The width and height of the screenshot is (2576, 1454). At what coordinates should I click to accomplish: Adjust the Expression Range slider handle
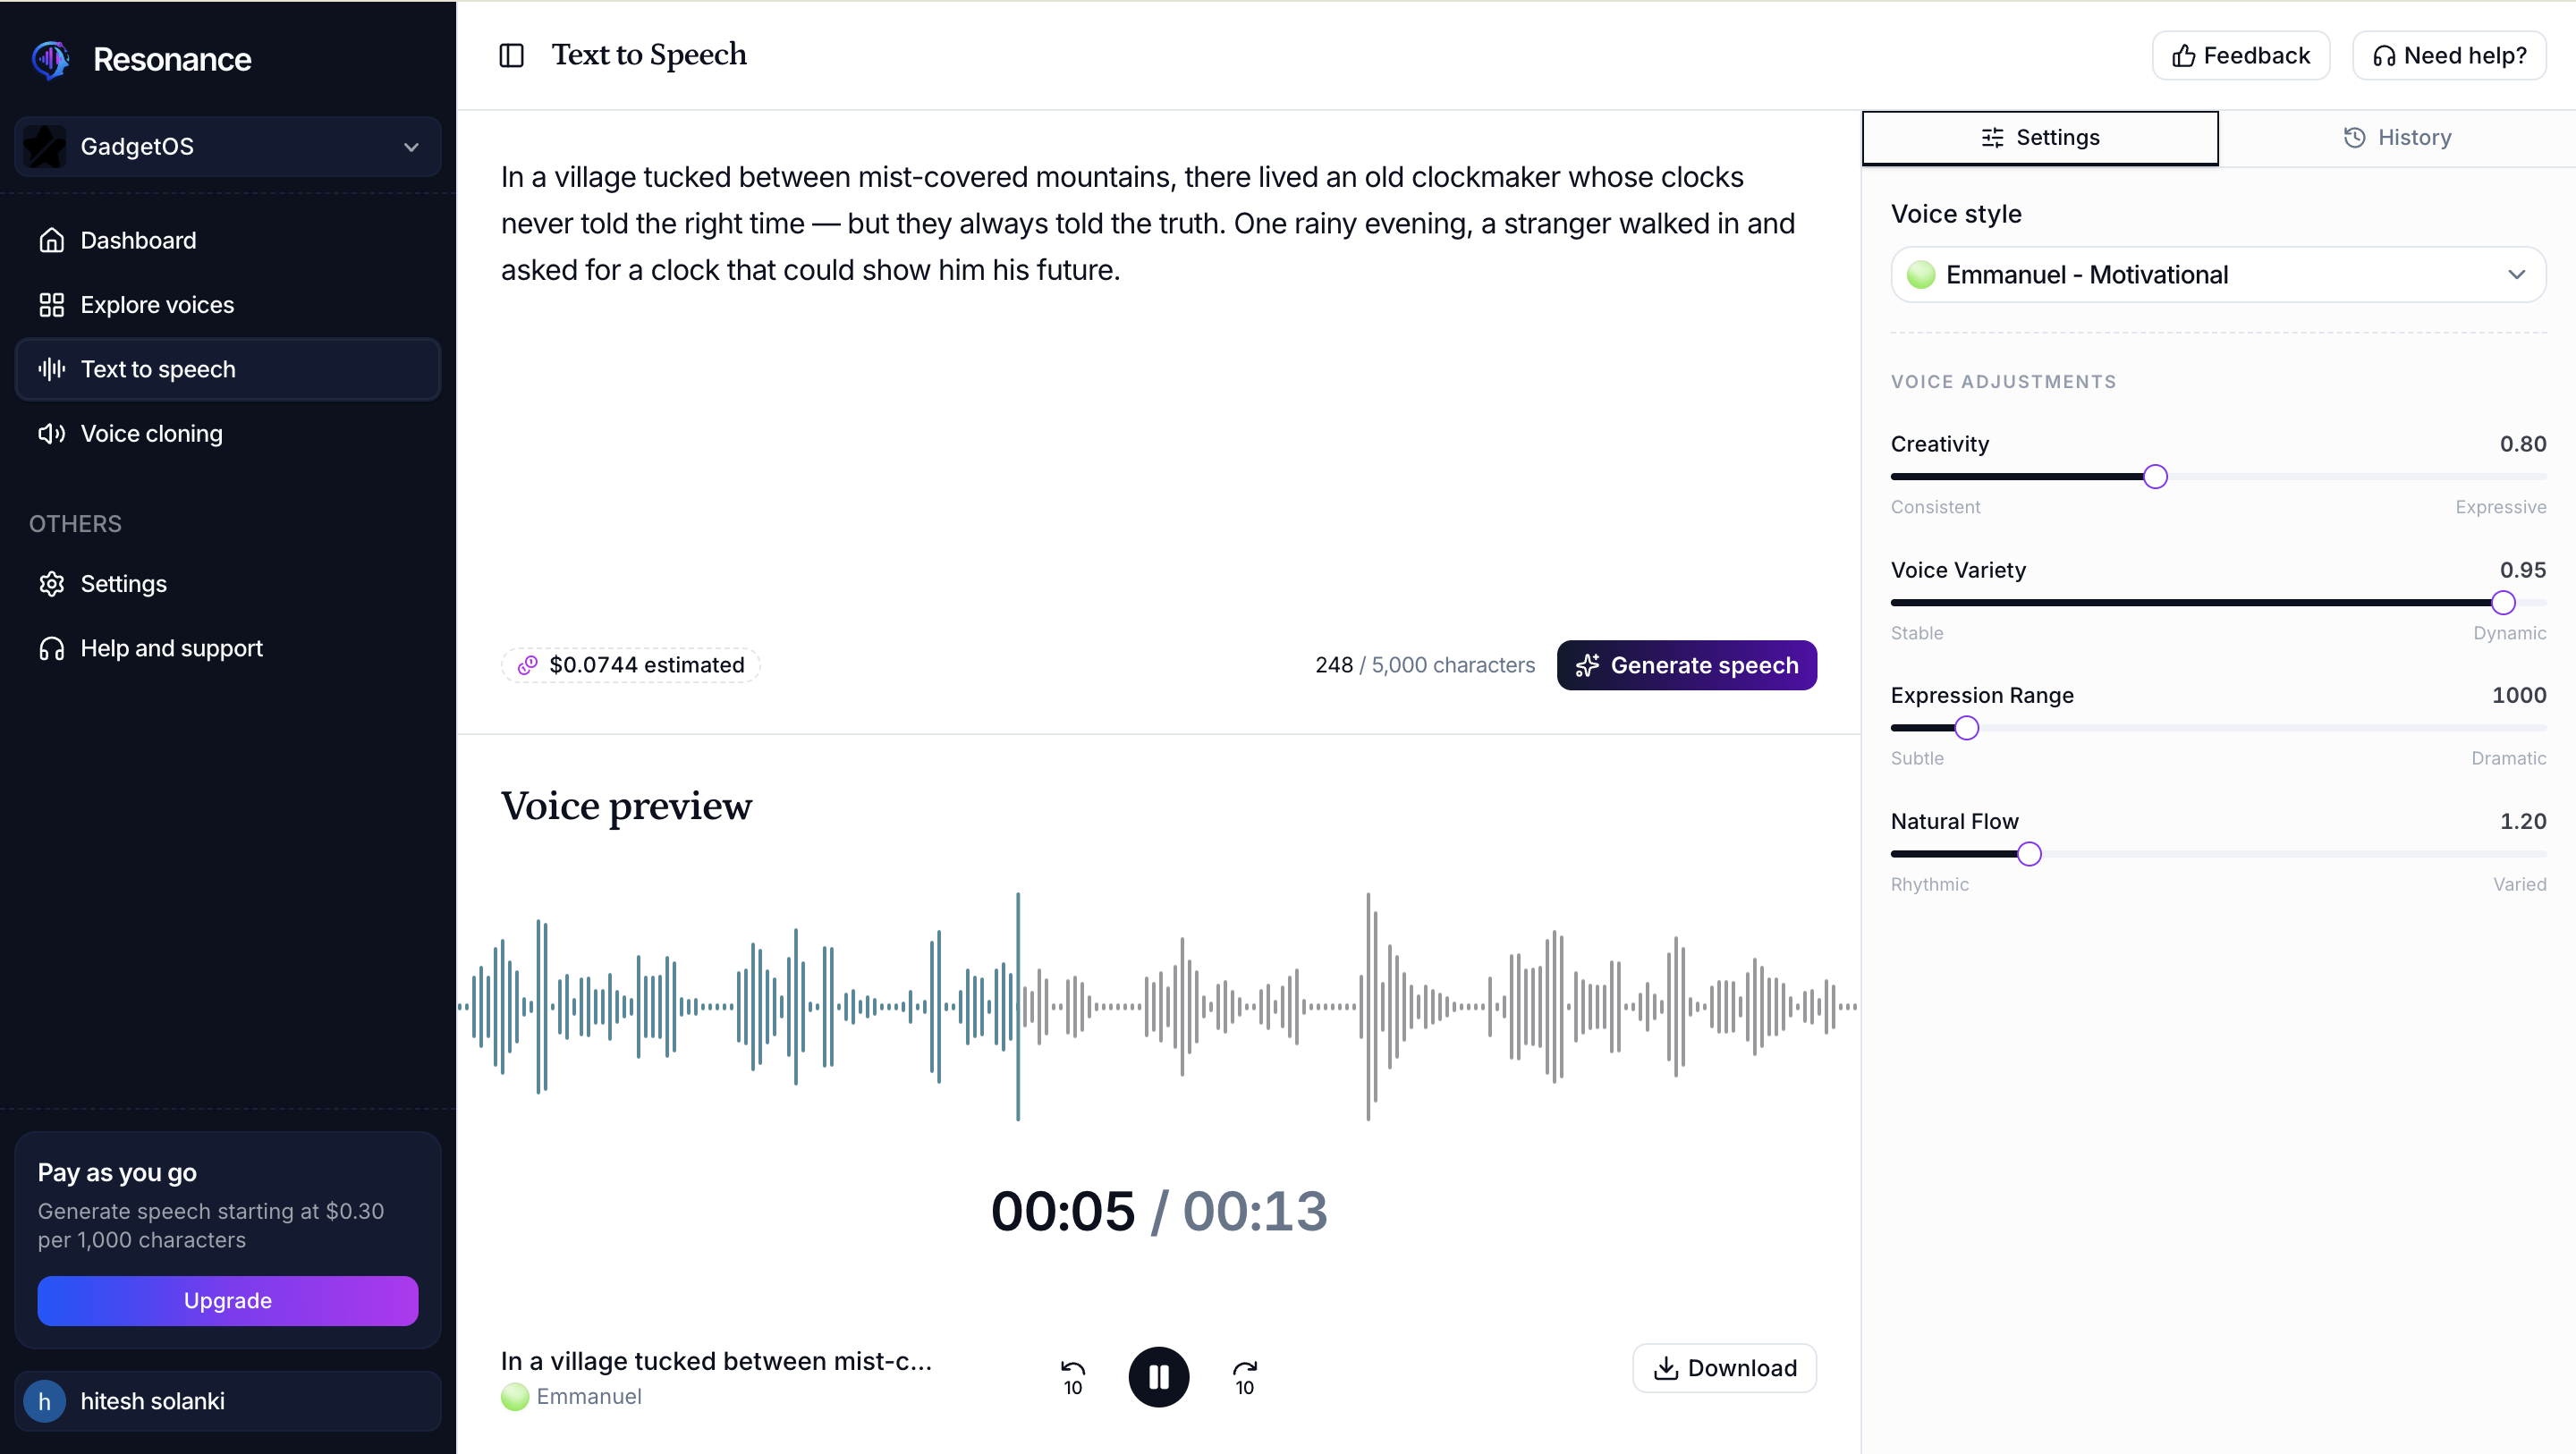tap(1966, 728)
